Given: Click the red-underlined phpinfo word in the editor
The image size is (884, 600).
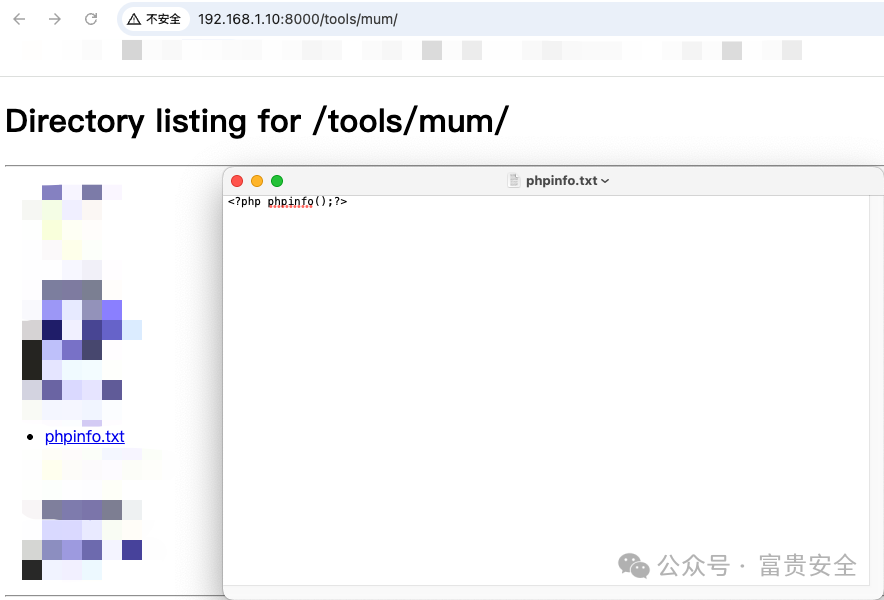Looking at the screenshot, I should tap(291, 202).
